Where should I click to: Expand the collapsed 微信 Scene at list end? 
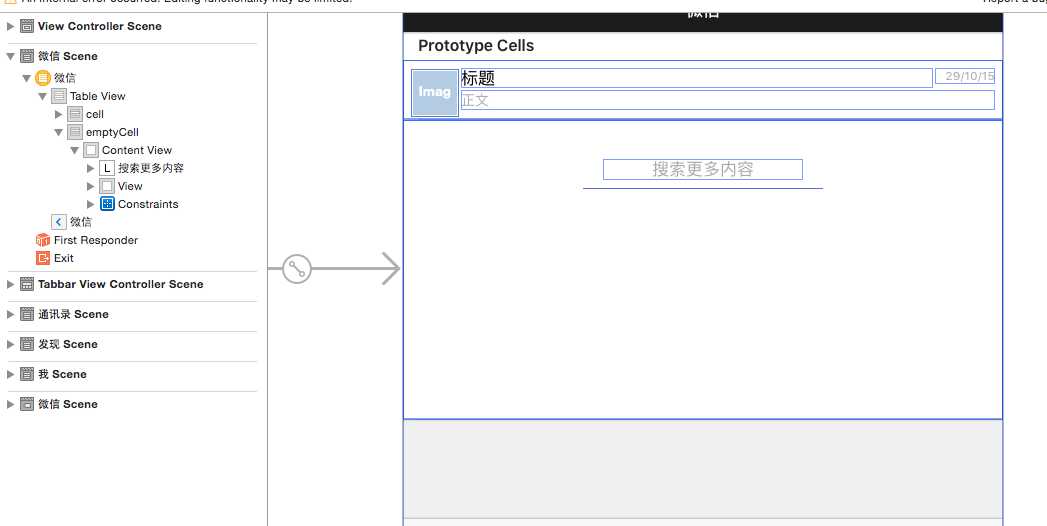10,405
